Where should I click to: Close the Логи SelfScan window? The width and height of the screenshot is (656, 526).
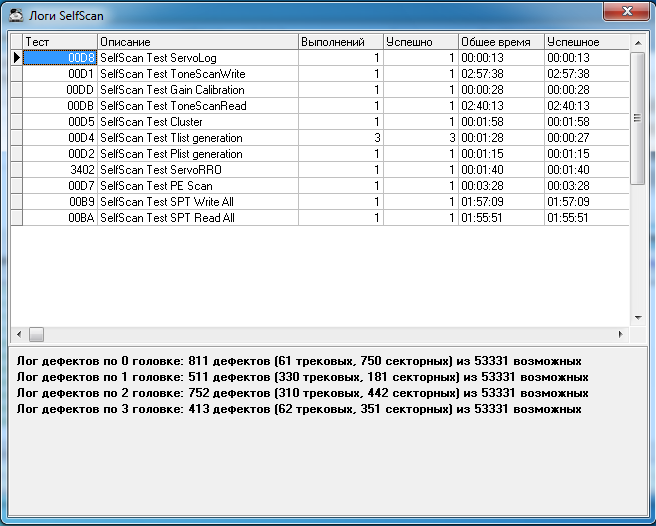coord(627,11)
